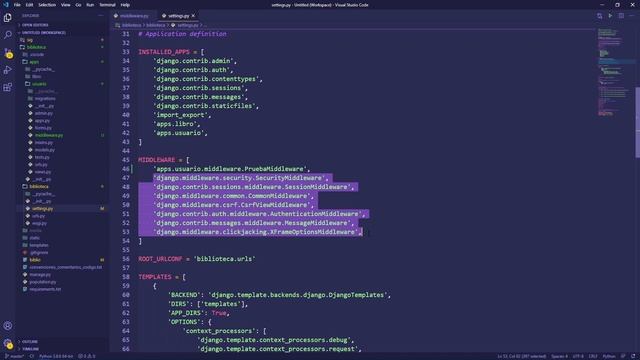Open the errors and warnings counter
Viewport: 640px width, 360px height.
(x=87, y=356)
